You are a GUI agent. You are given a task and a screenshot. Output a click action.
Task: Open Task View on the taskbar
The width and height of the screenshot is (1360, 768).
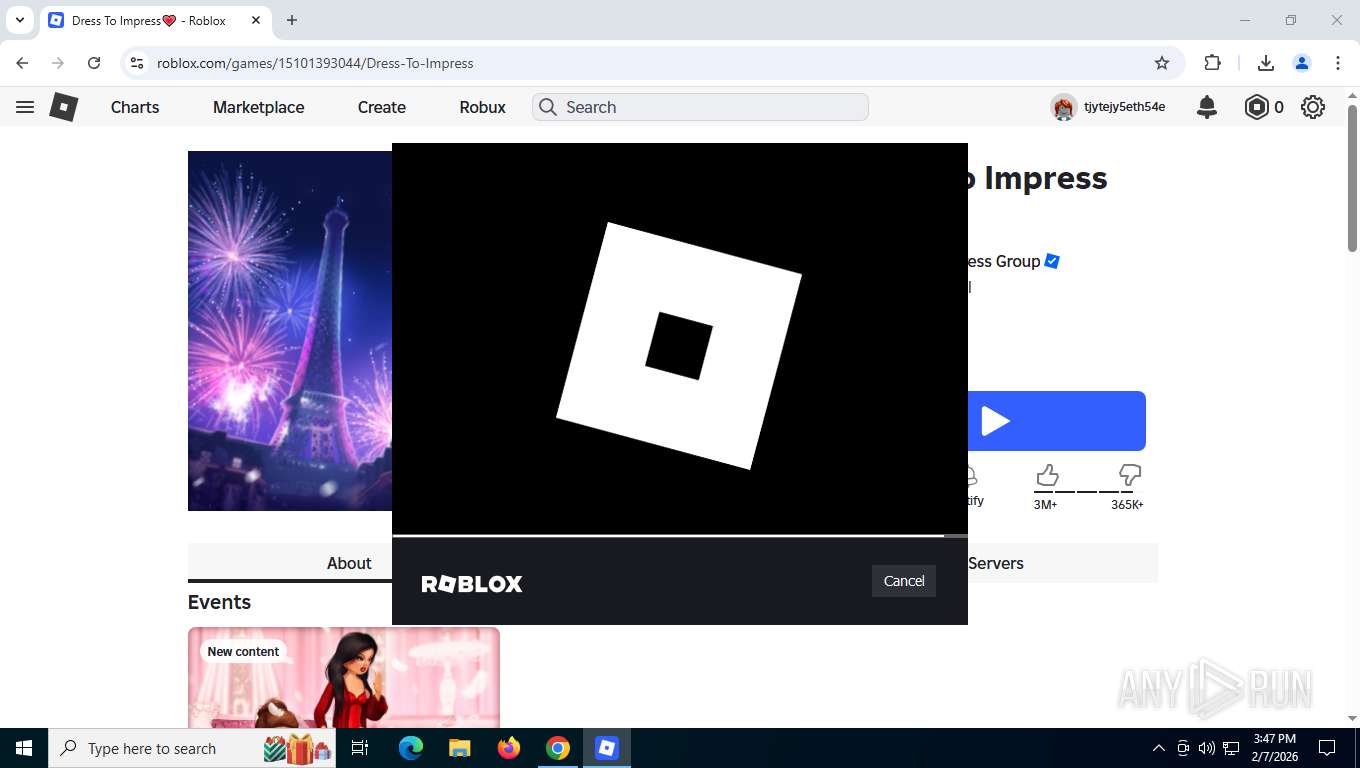pyautogui.click(x=360, y=748)
